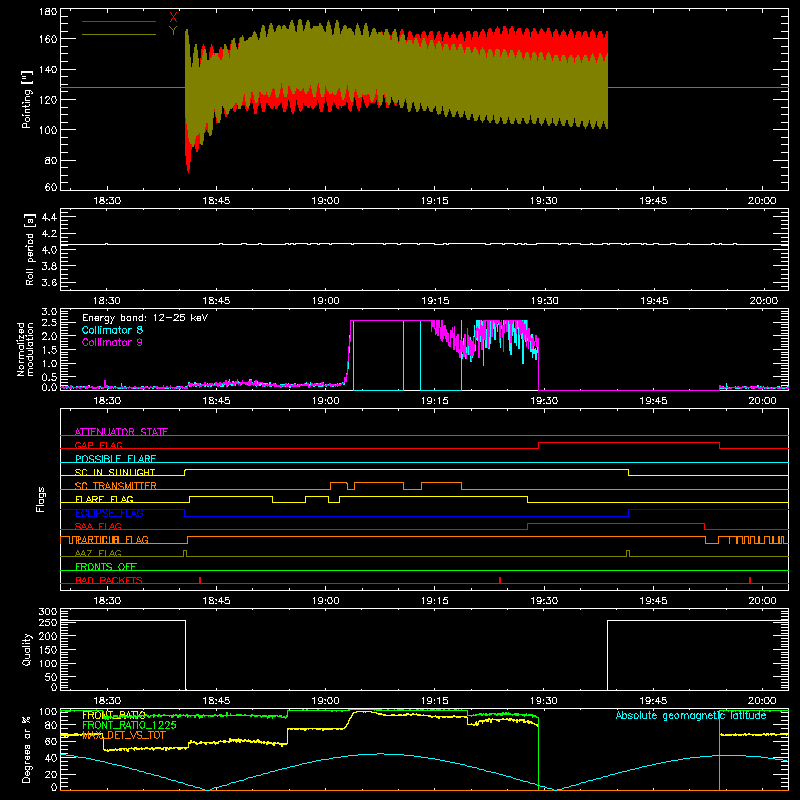800x800 pixels.
Task: Select the FLARE_FLAG label
Action: (104, 499)
